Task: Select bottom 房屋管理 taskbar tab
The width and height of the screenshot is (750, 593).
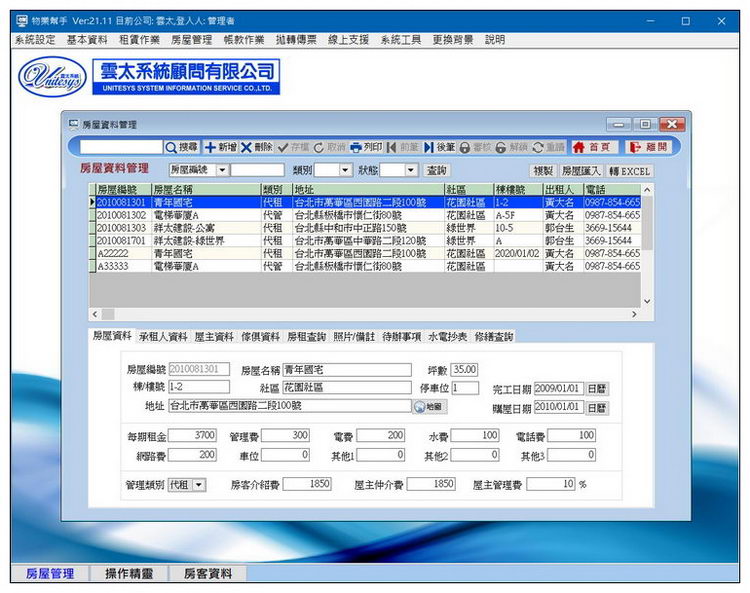Action: pos(50,573)
